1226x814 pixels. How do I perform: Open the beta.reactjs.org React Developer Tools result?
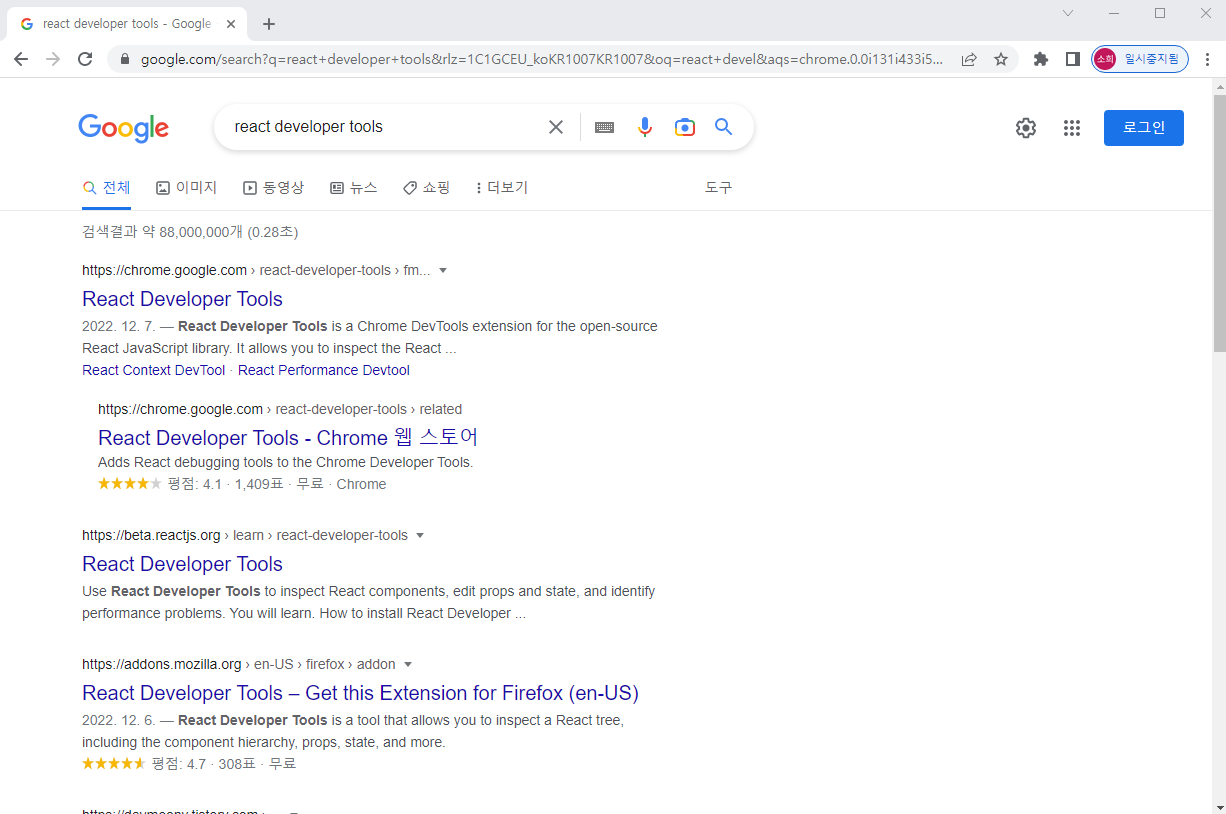tap(182, 564)
